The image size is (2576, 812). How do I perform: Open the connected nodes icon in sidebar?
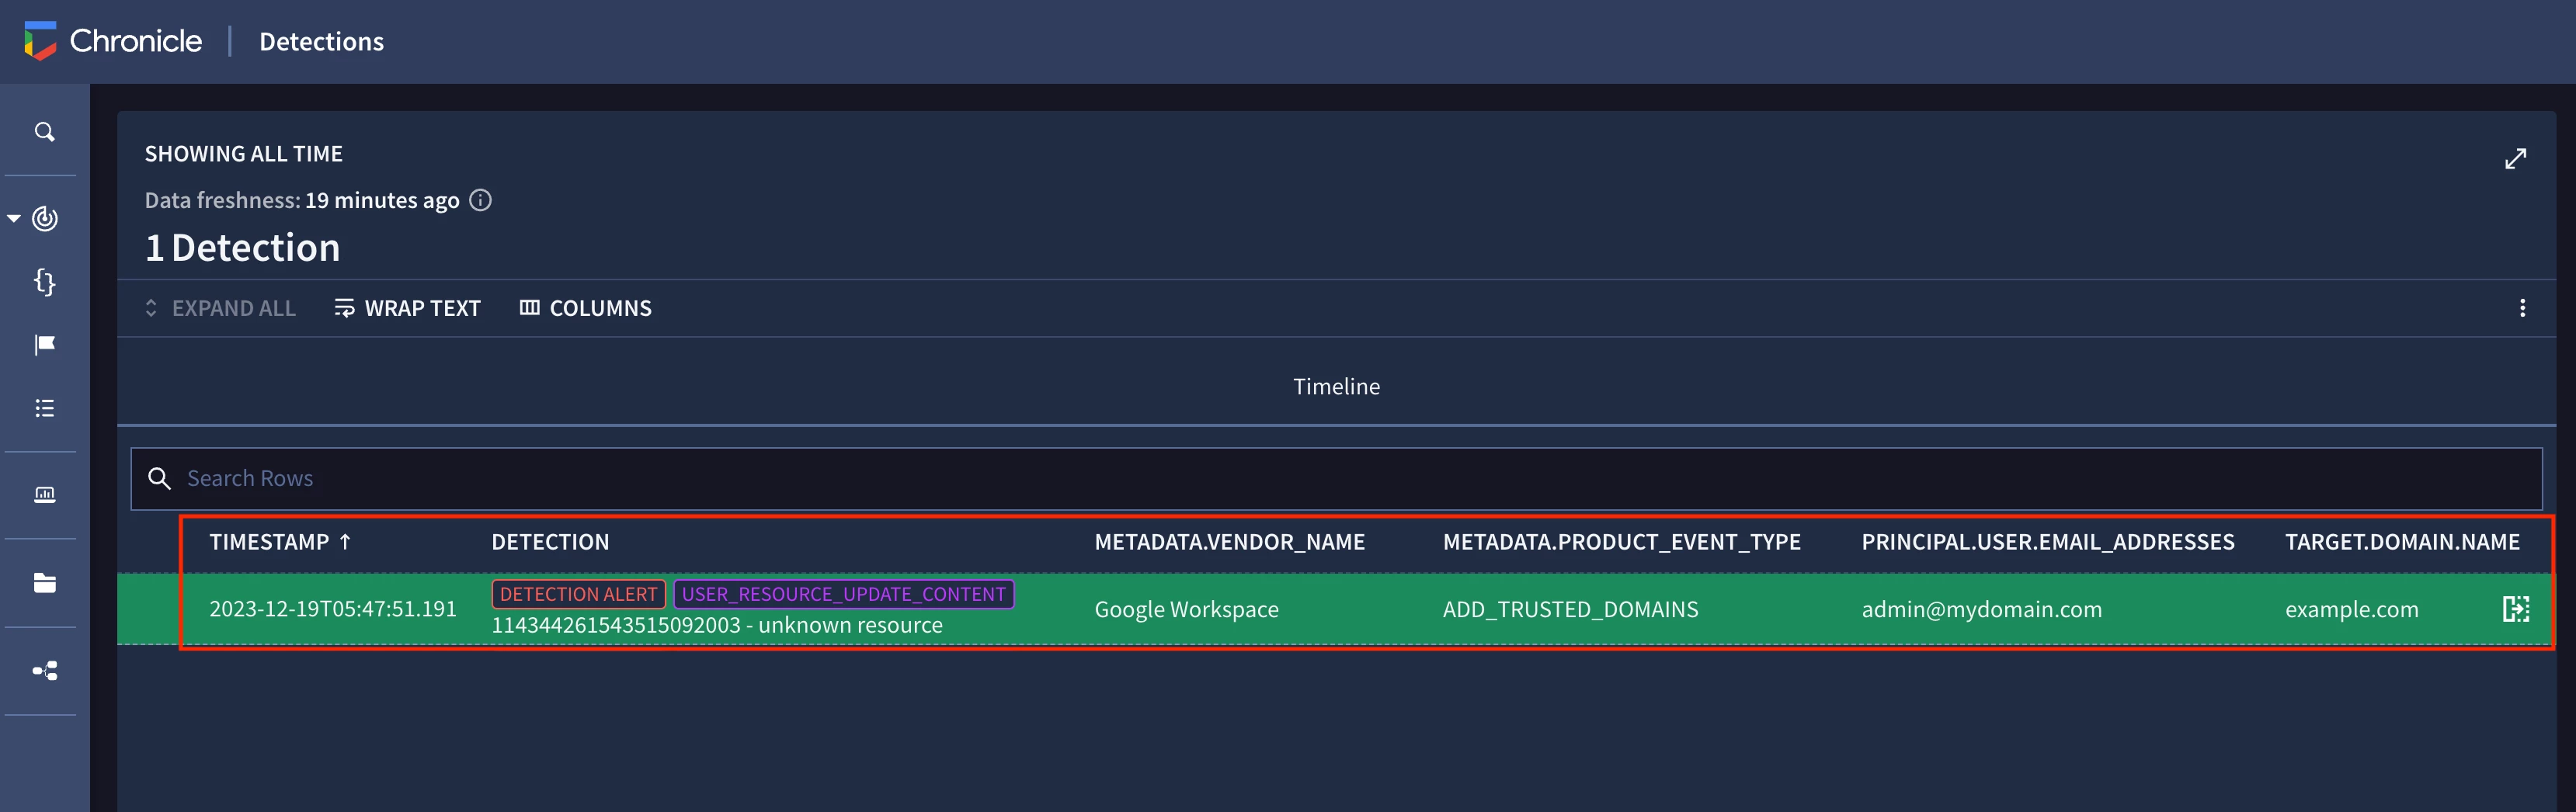tap(45, 670)
